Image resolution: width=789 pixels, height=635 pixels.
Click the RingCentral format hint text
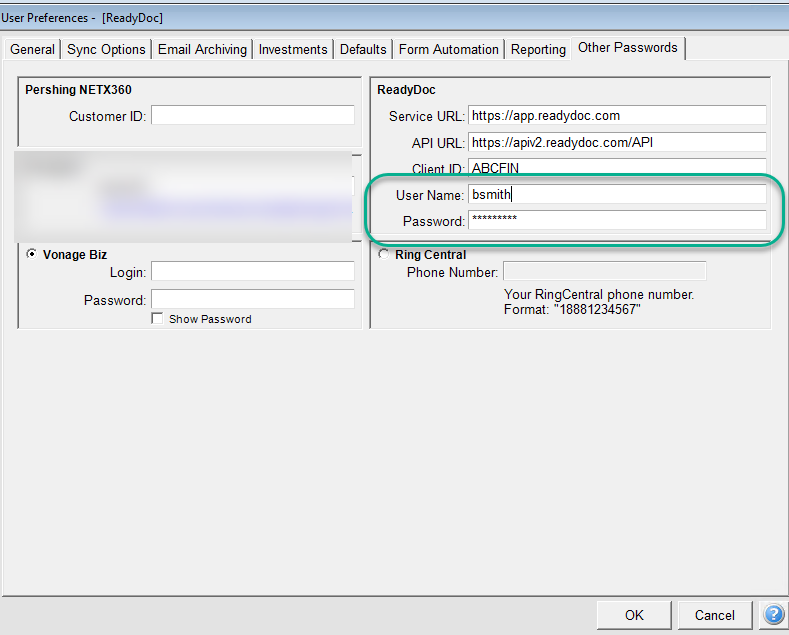click(599, 301)
